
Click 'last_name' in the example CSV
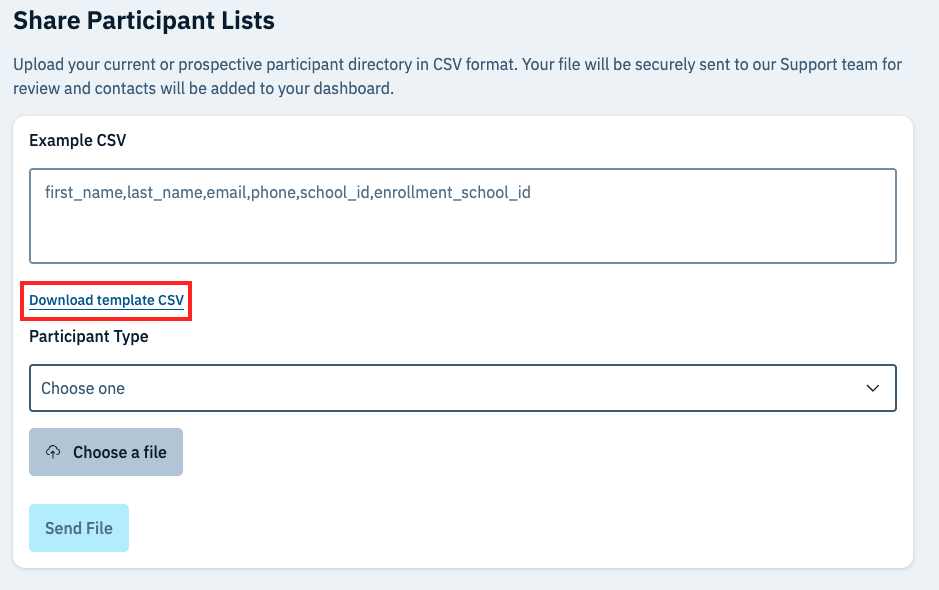[x=164, y=192]
